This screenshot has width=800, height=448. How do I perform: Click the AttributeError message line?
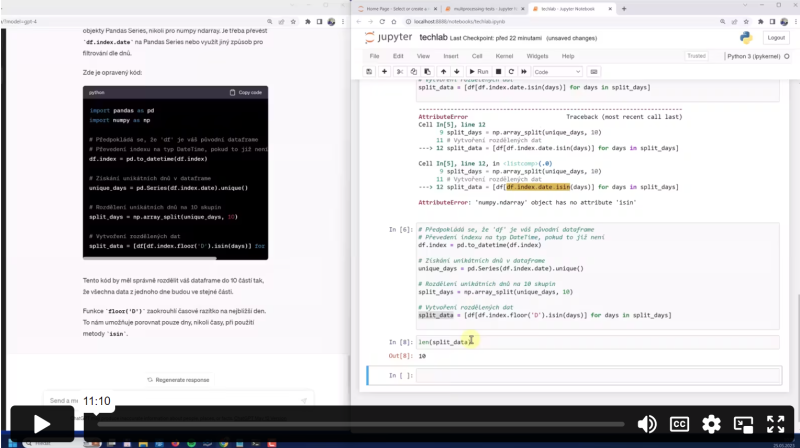click(527, 203)
